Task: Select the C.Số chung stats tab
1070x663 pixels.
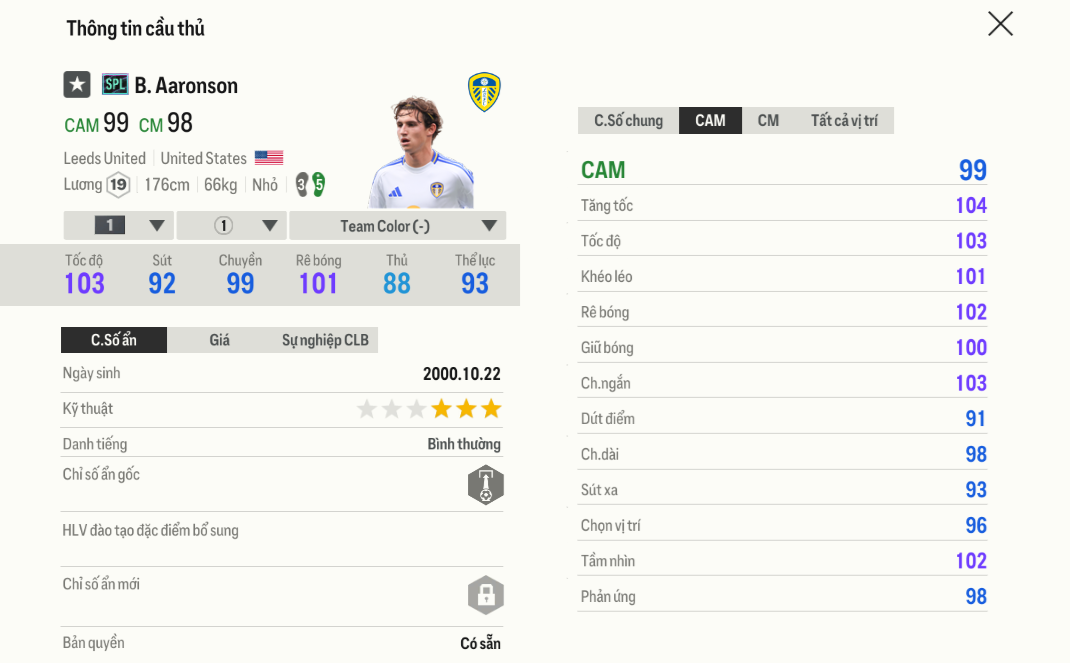Action: 628,121
